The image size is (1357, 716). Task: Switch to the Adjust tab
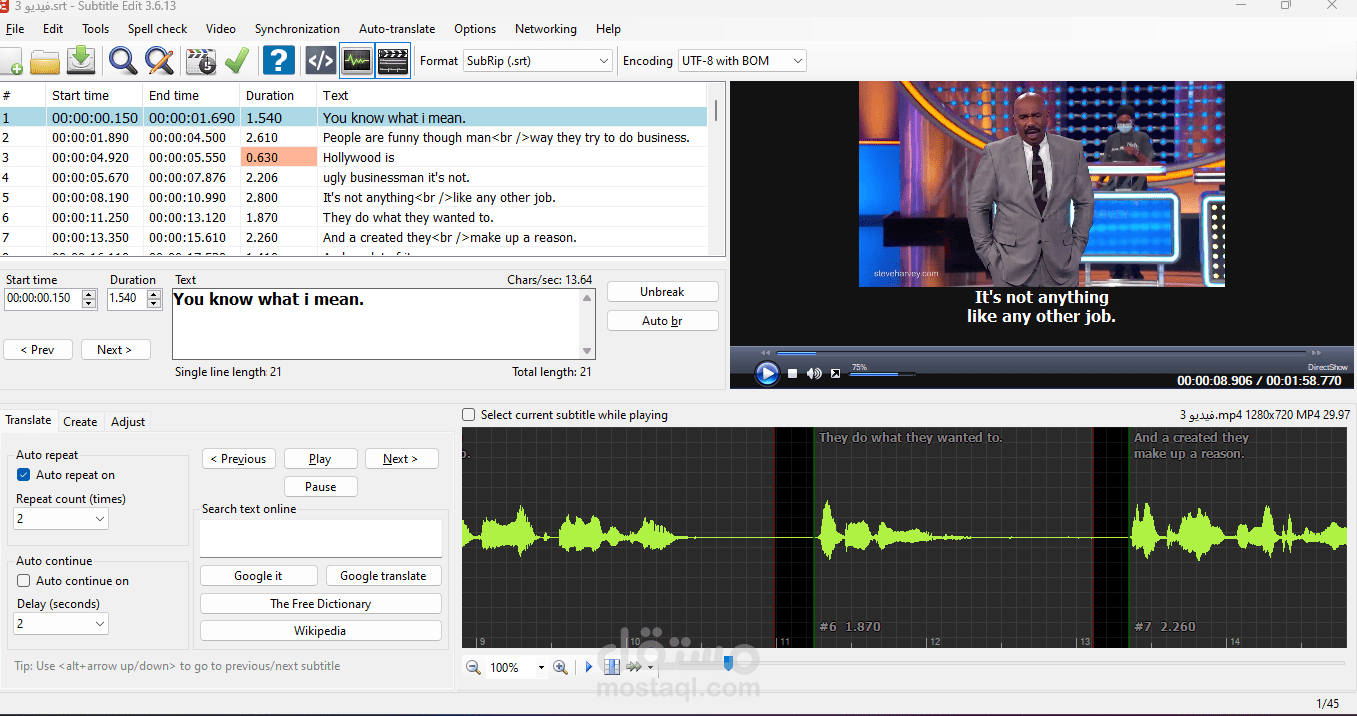128,422
